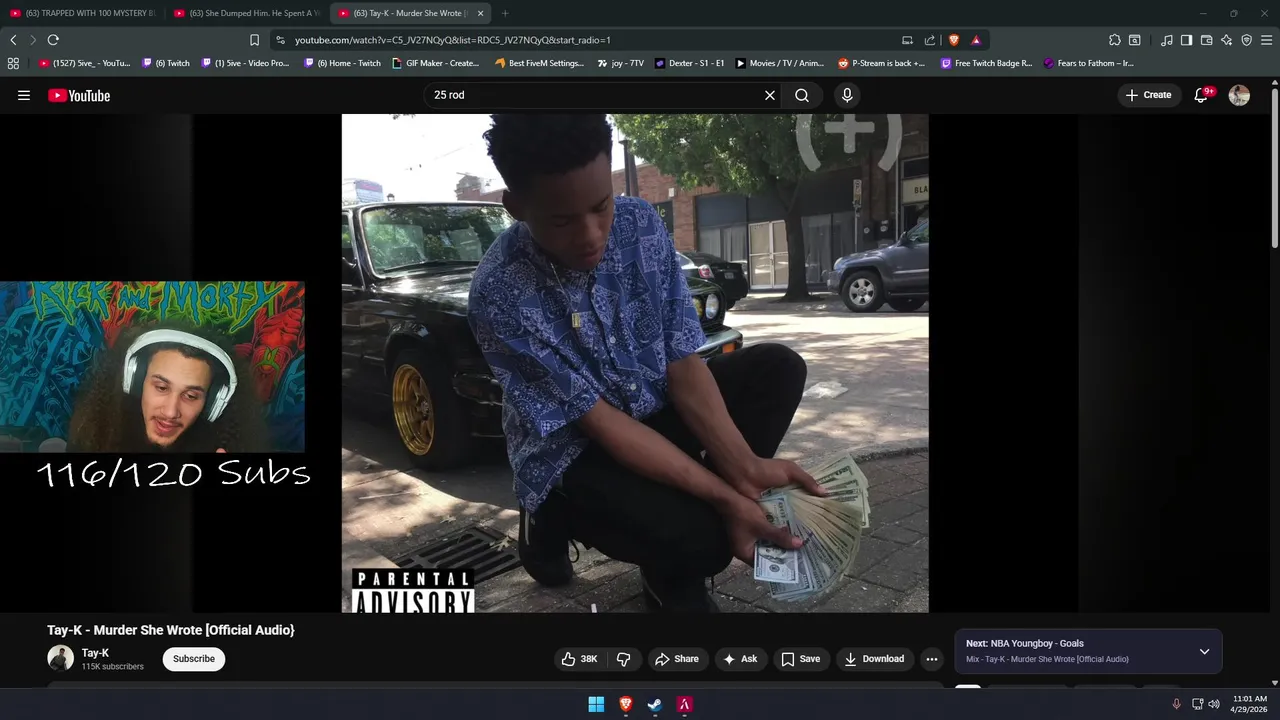This screenshot has height=720, width=1280.
Task: Open the joy - 7TV bookmark
Action: point(621,63)
